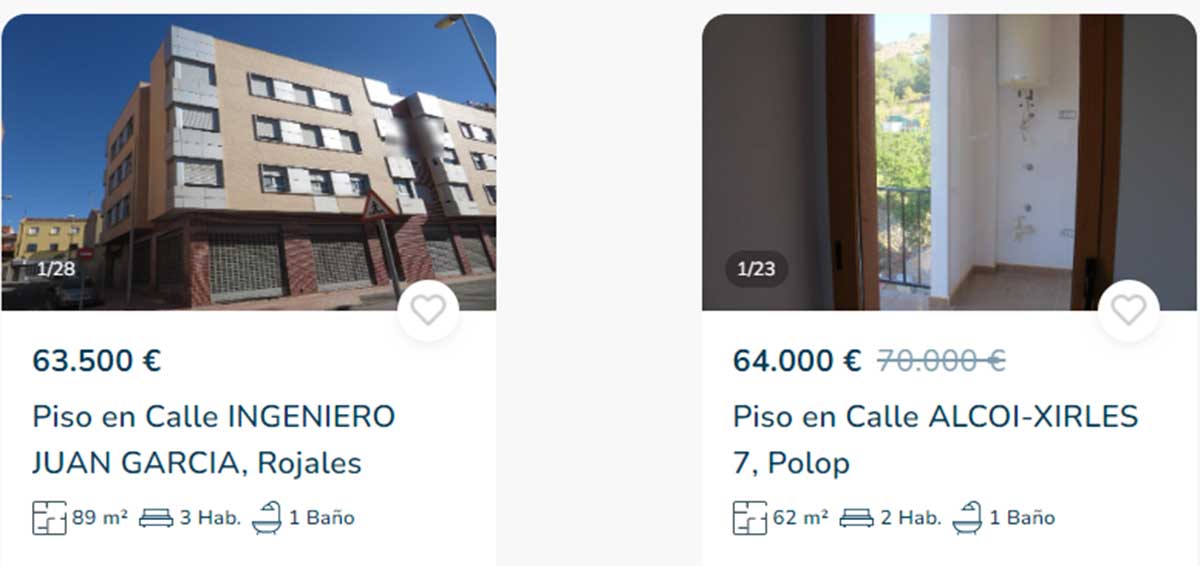The width and height of the screenshot is (1200, 566).
Task: Favorite the Rojales flat with heart icon
Action: click(x=428, y=310)
